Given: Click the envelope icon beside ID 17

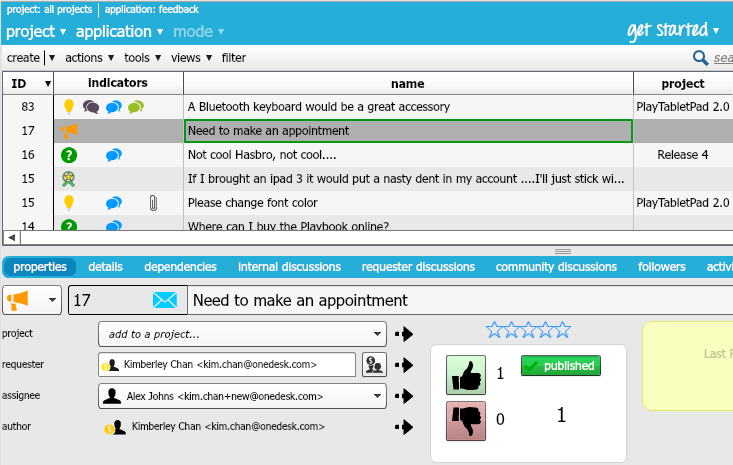Looking at the screenshot, I should tap(165, 300).
